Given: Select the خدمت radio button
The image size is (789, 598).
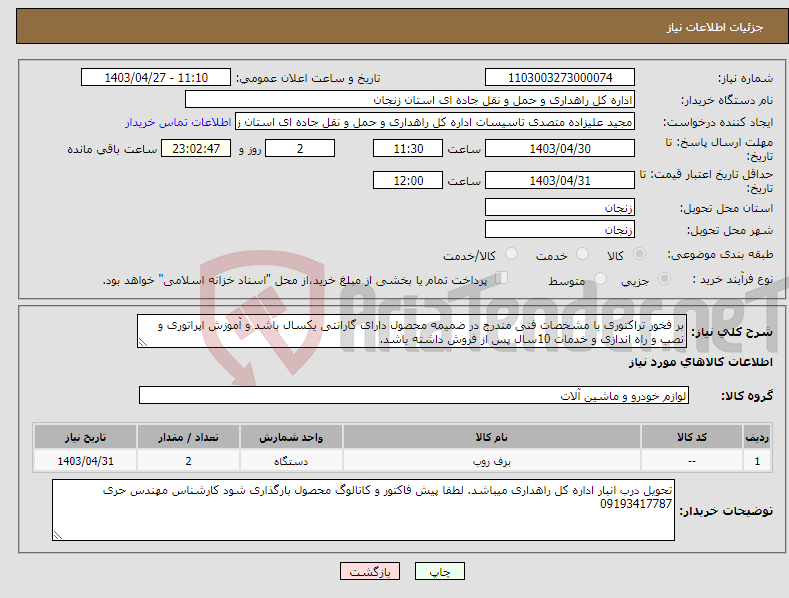Looking at the screenshot, I should click(582, 254).
